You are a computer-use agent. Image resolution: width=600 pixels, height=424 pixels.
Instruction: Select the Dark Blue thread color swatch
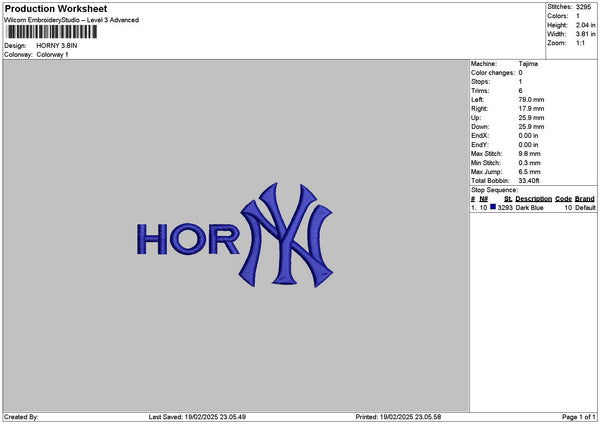click(x=493, y=207)
